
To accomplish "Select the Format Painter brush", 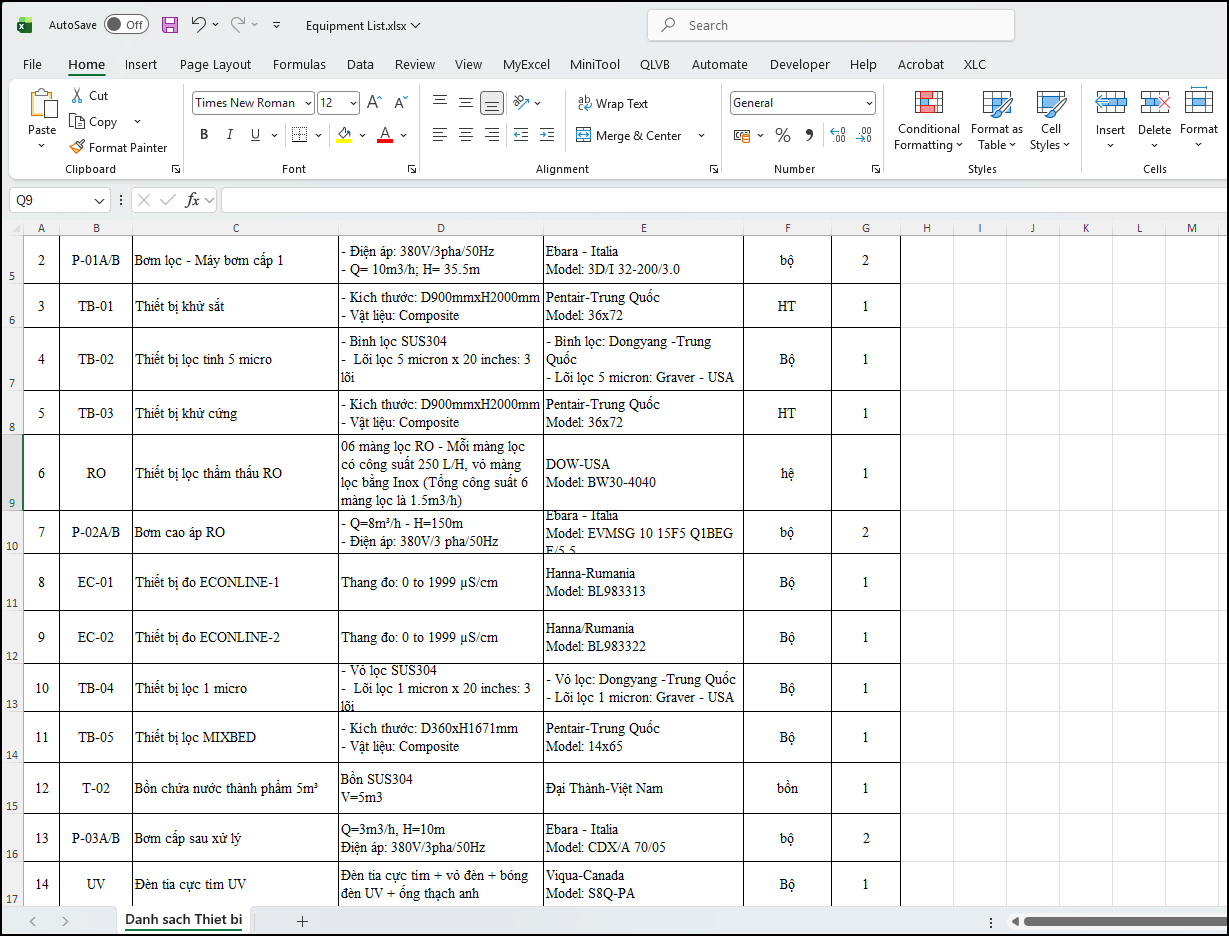I will pos(77,147).
